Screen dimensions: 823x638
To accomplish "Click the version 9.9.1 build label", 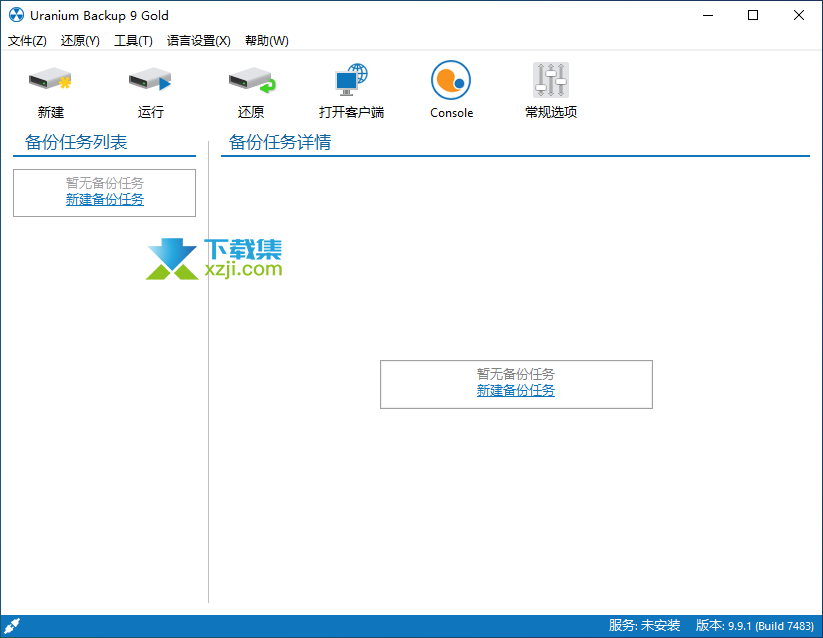I will (755, 626).
